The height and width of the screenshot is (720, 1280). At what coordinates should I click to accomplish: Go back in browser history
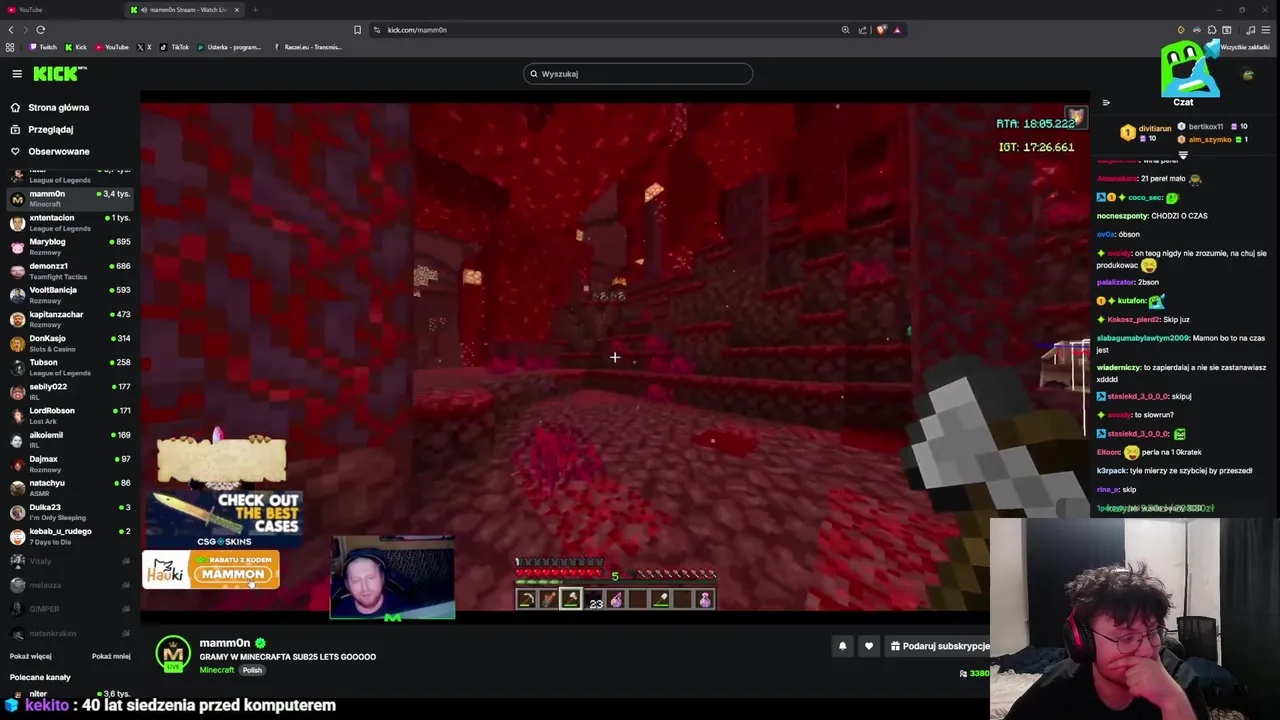[11, 30]
